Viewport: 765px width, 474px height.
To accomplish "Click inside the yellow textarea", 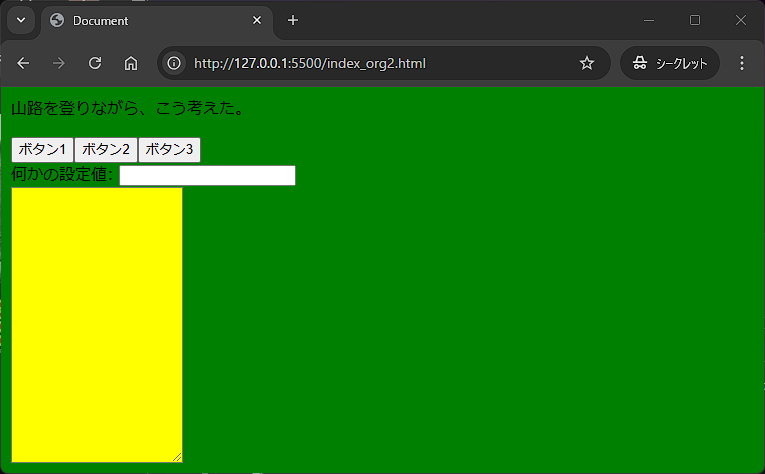I will tap(97, 325).
